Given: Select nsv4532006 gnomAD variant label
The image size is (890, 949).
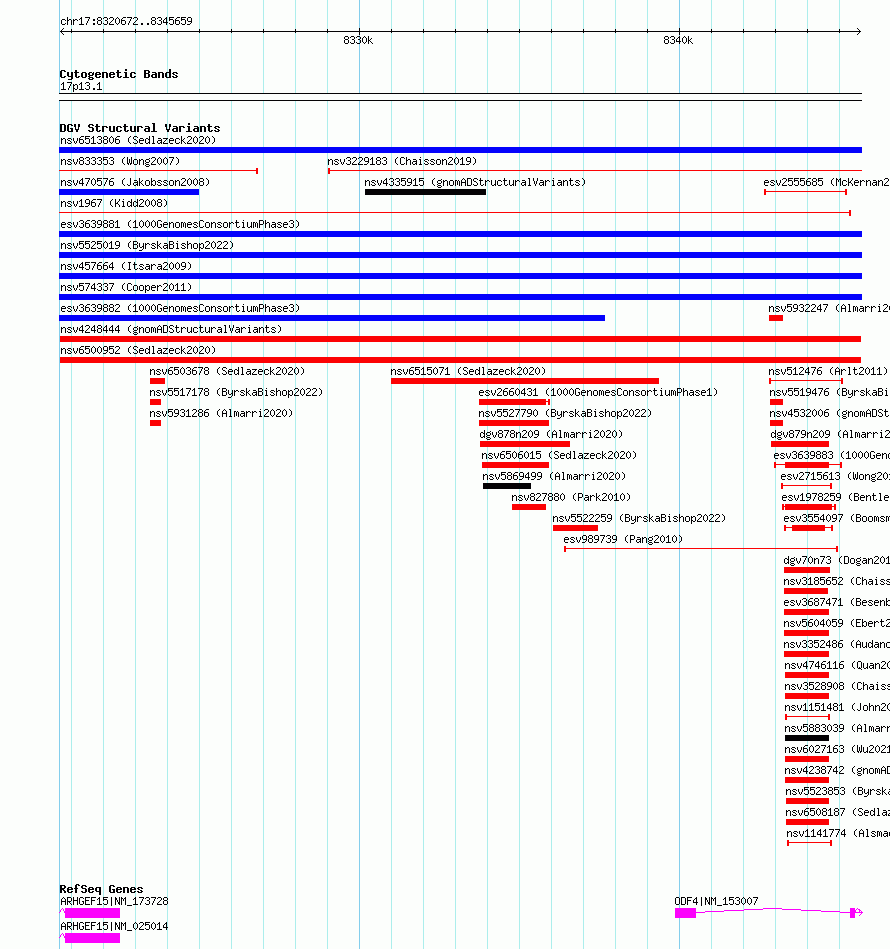Looking at the screenshot, I should [829, 413].
